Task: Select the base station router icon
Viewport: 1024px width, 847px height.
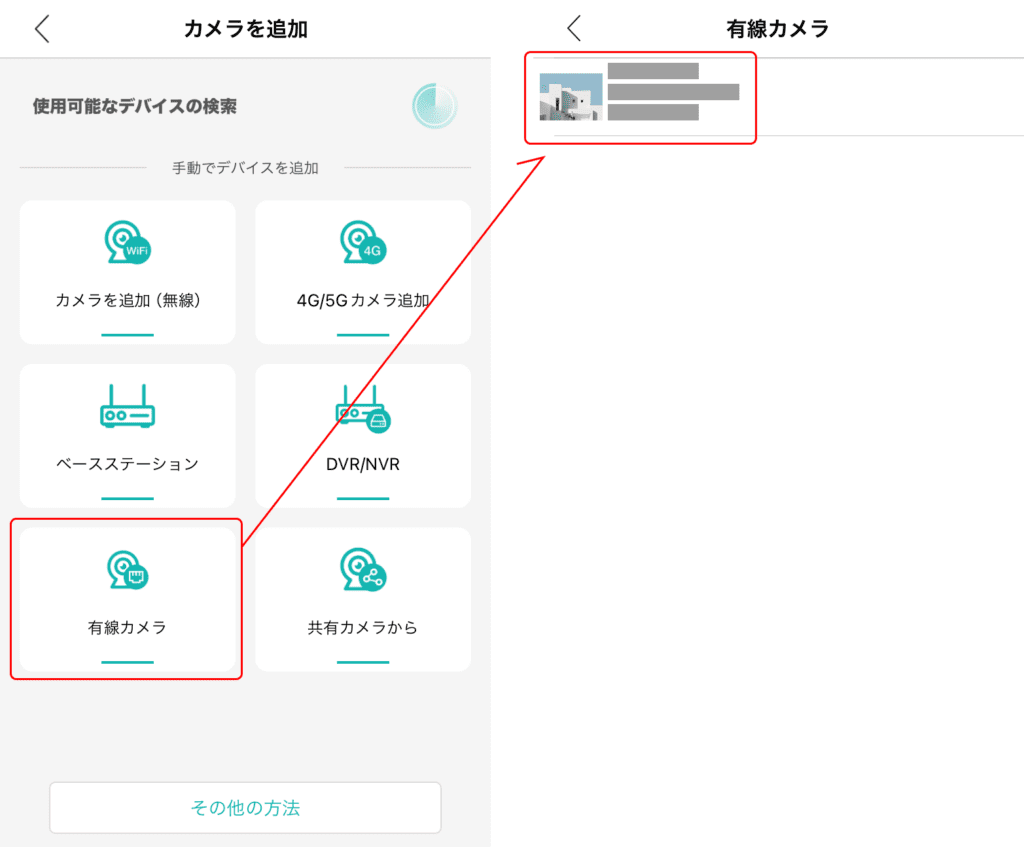Action: click(x=127, y=406)
